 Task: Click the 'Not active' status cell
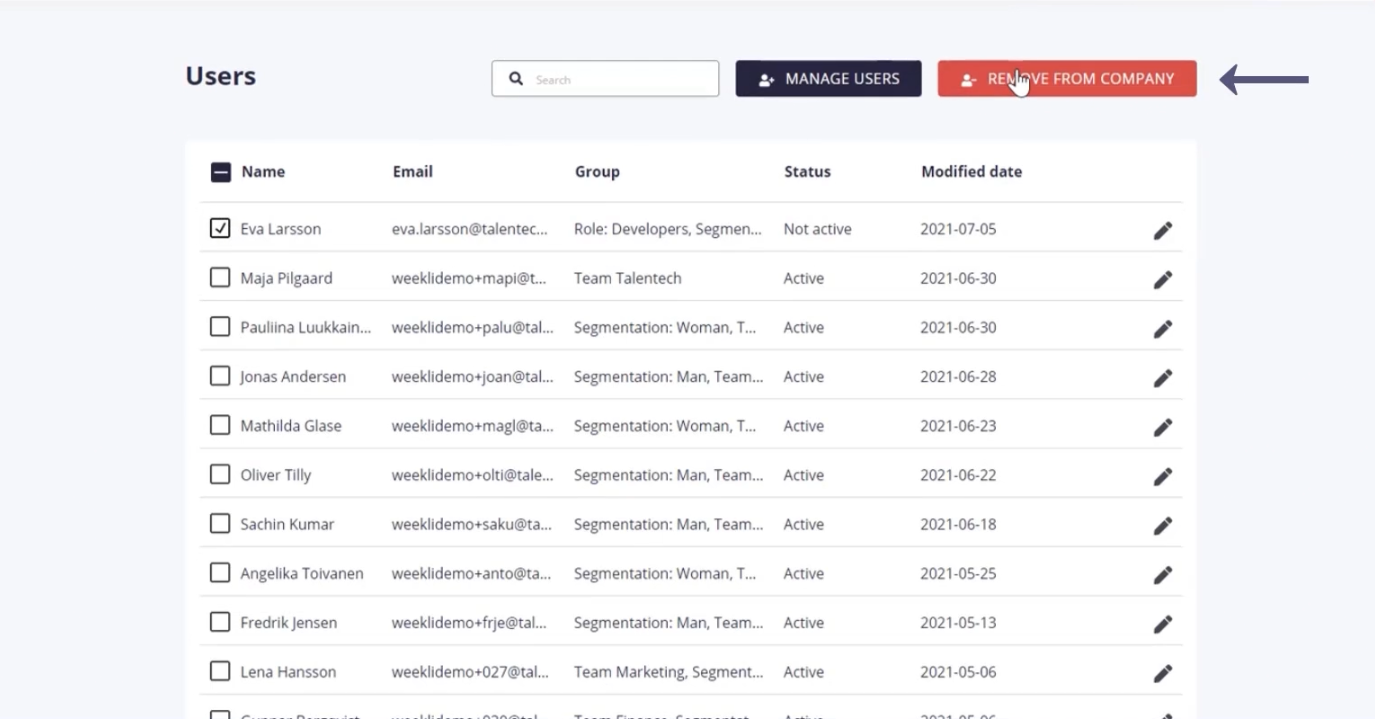coord(818,229)
